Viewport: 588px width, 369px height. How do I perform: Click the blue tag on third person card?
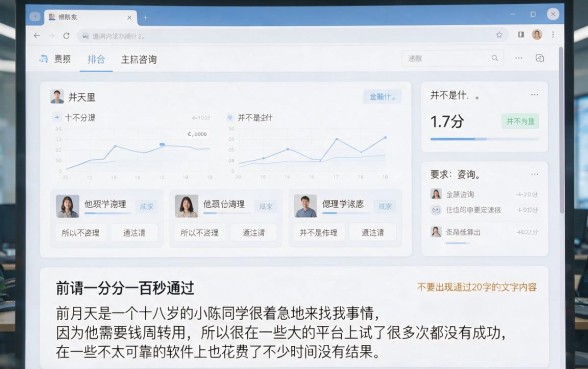pos(385,207)
